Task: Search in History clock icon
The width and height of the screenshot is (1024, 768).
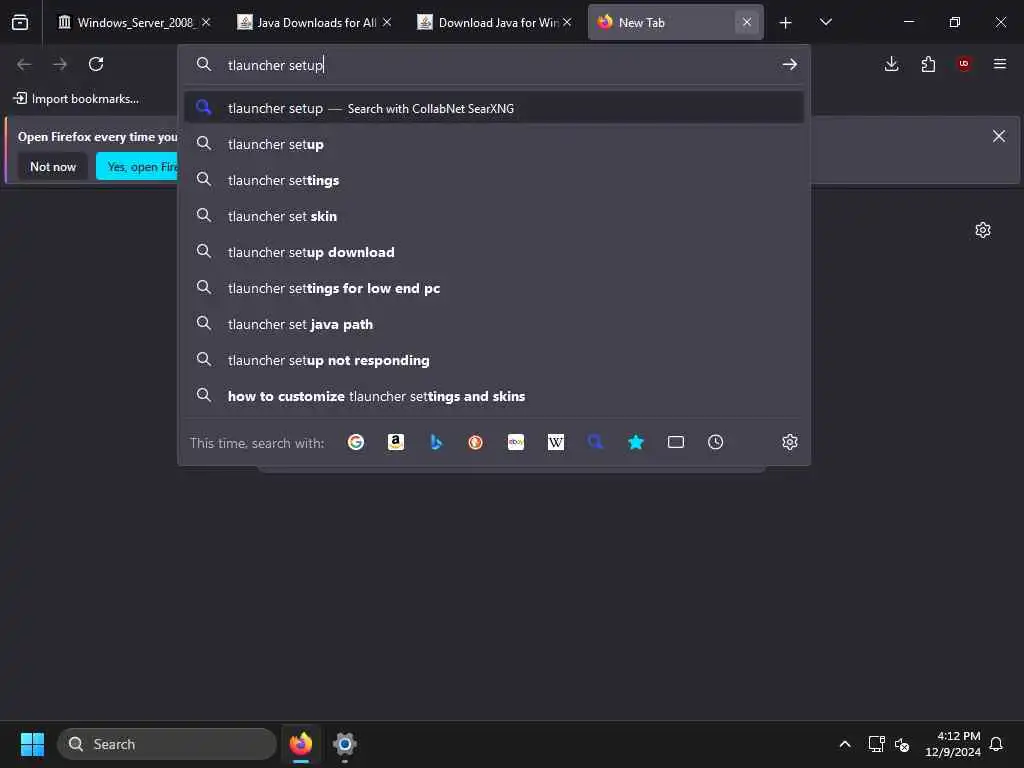Action: (716, 442)
